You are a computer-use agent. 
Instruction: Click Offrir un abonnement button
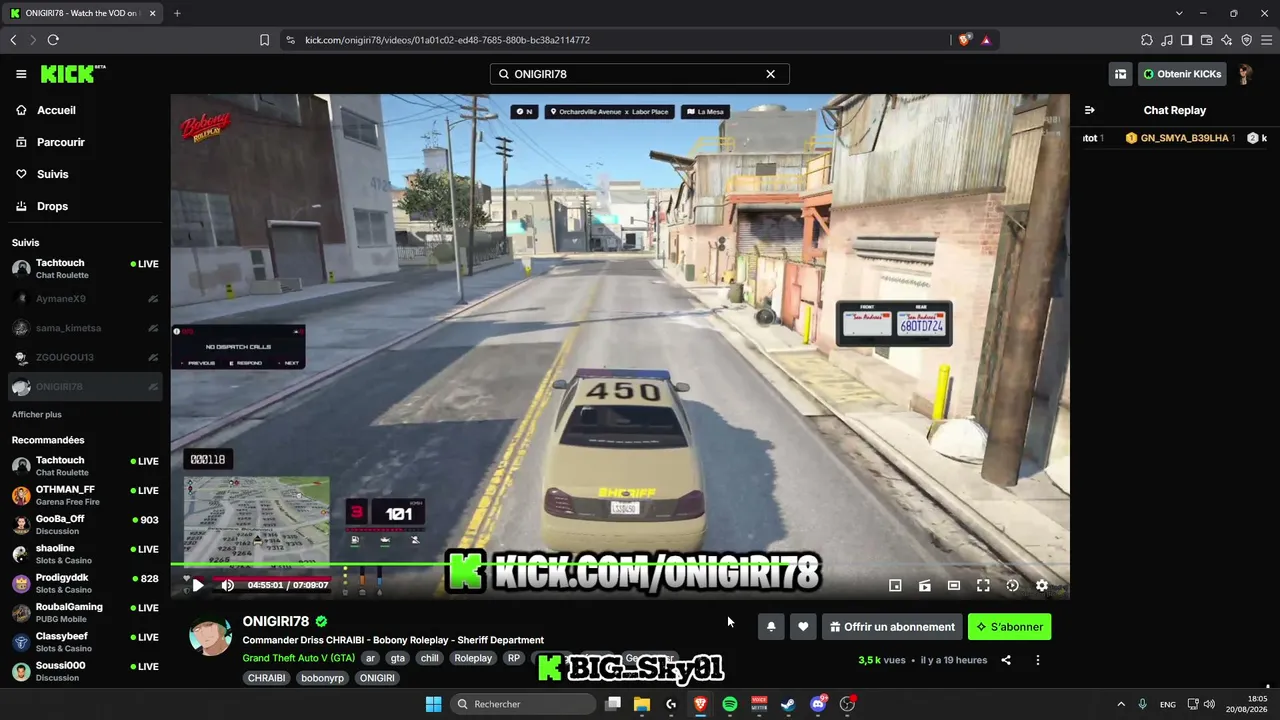(x=892, y=627)
